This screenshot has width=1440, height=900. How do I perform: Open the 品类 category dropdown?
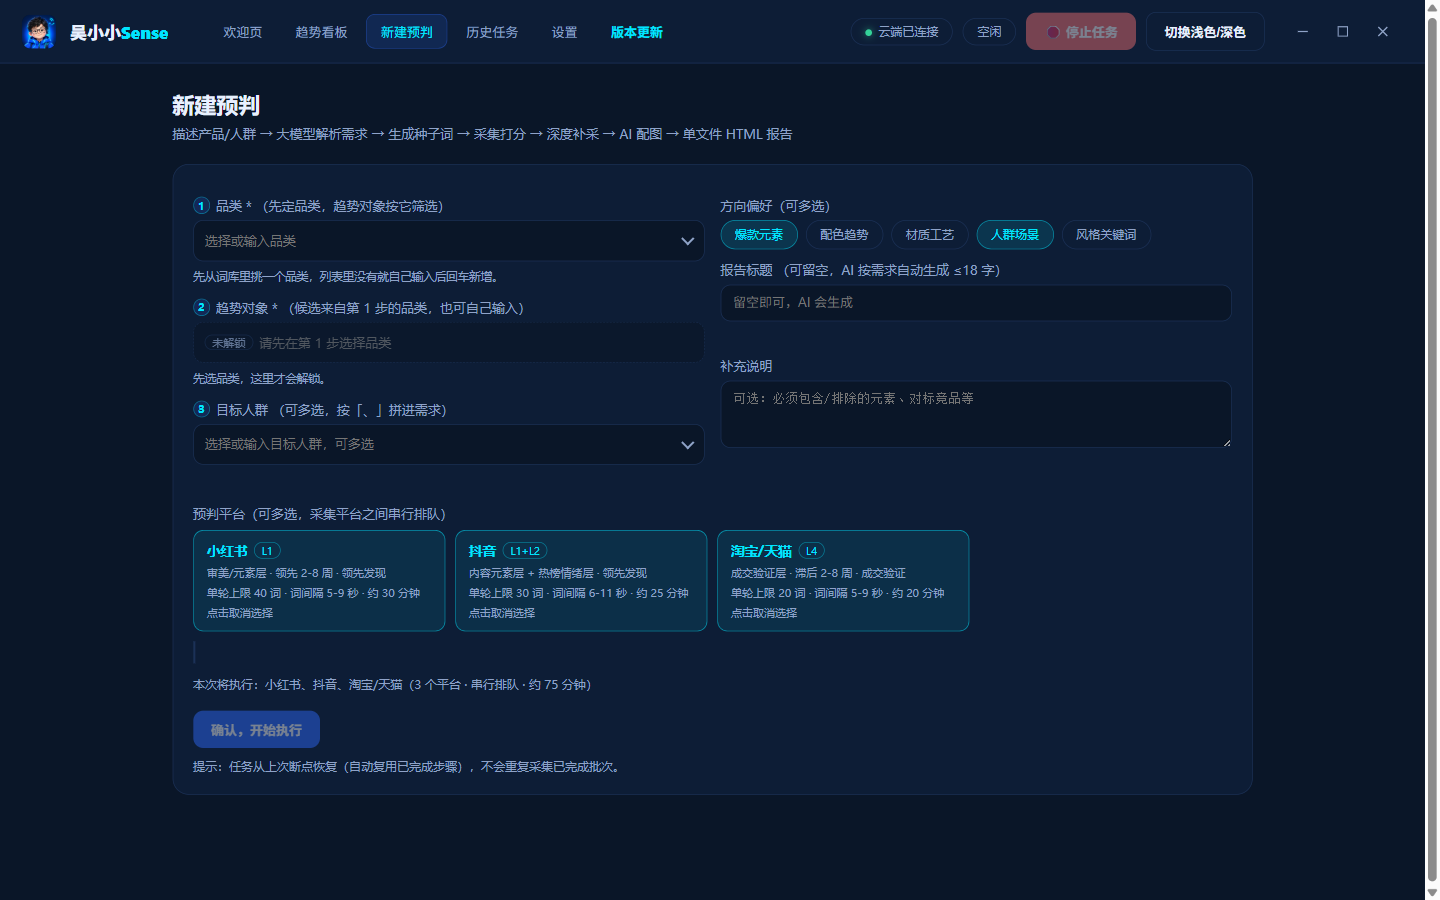pyautogui.click(x=449, y=241)
